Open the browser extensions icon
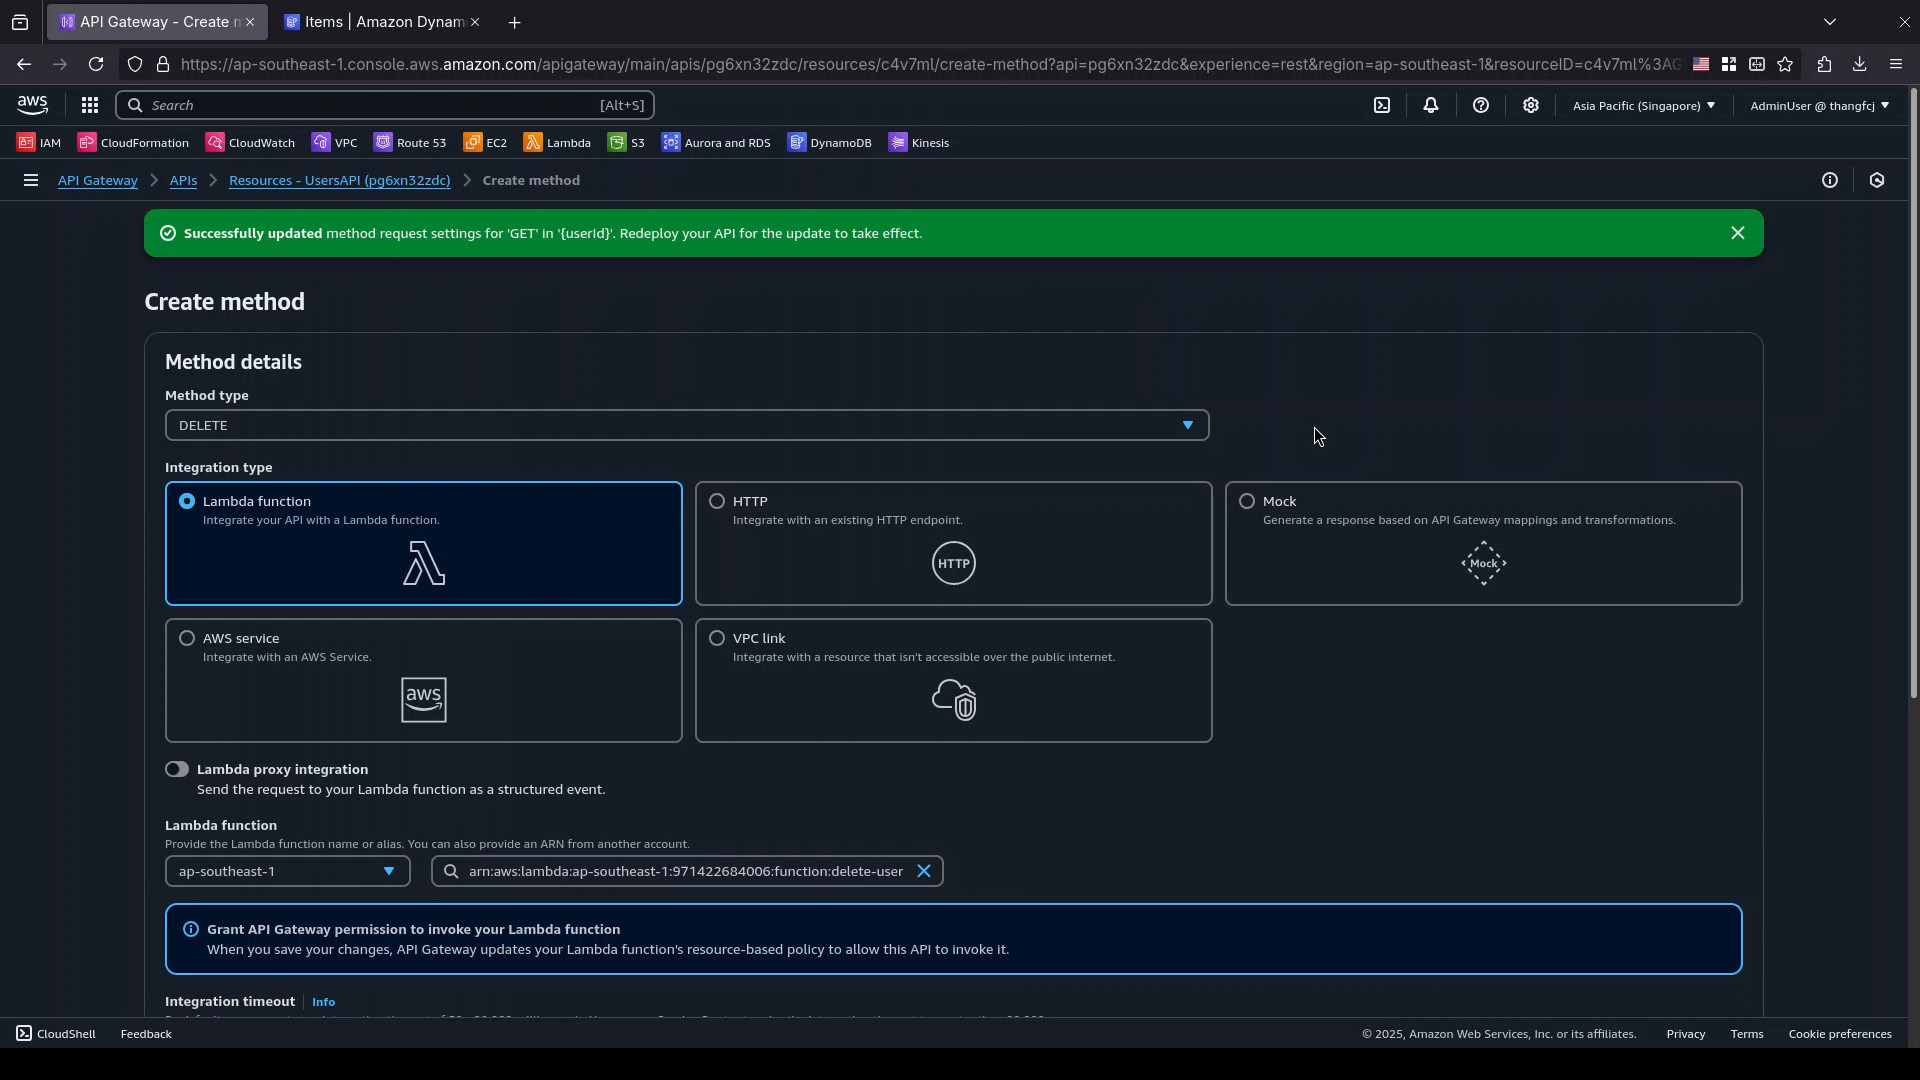 1824,64
